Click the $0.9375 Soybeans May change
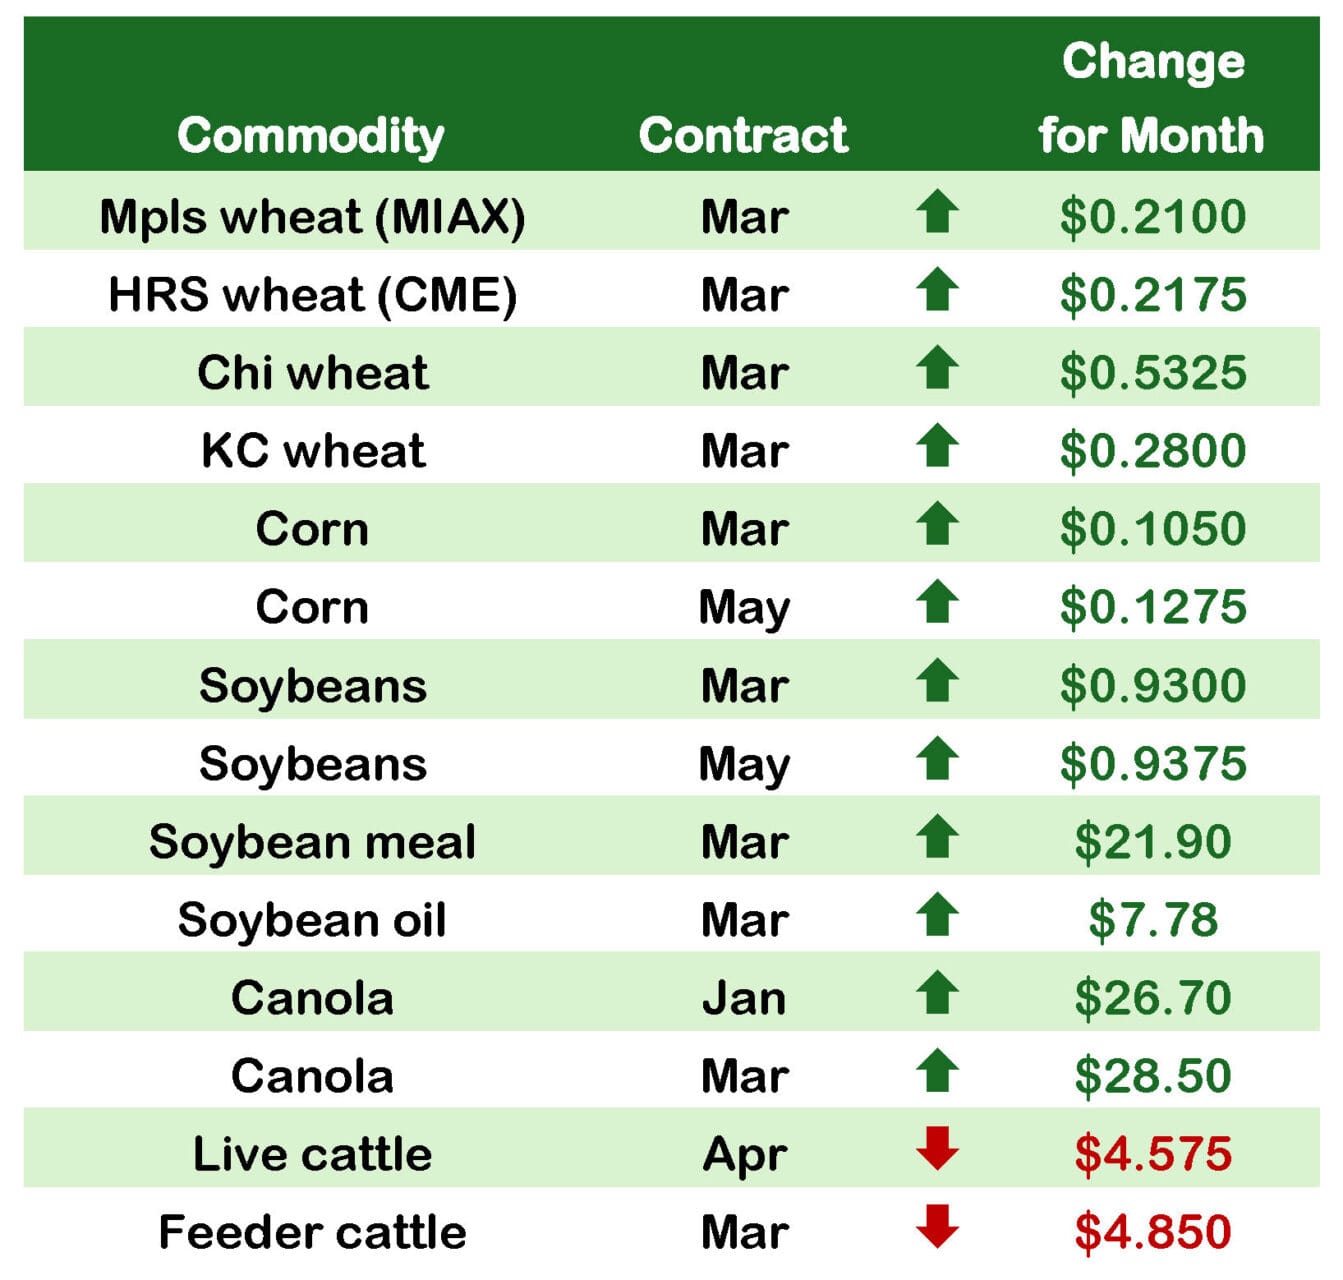 click(x=1153, y=764)
